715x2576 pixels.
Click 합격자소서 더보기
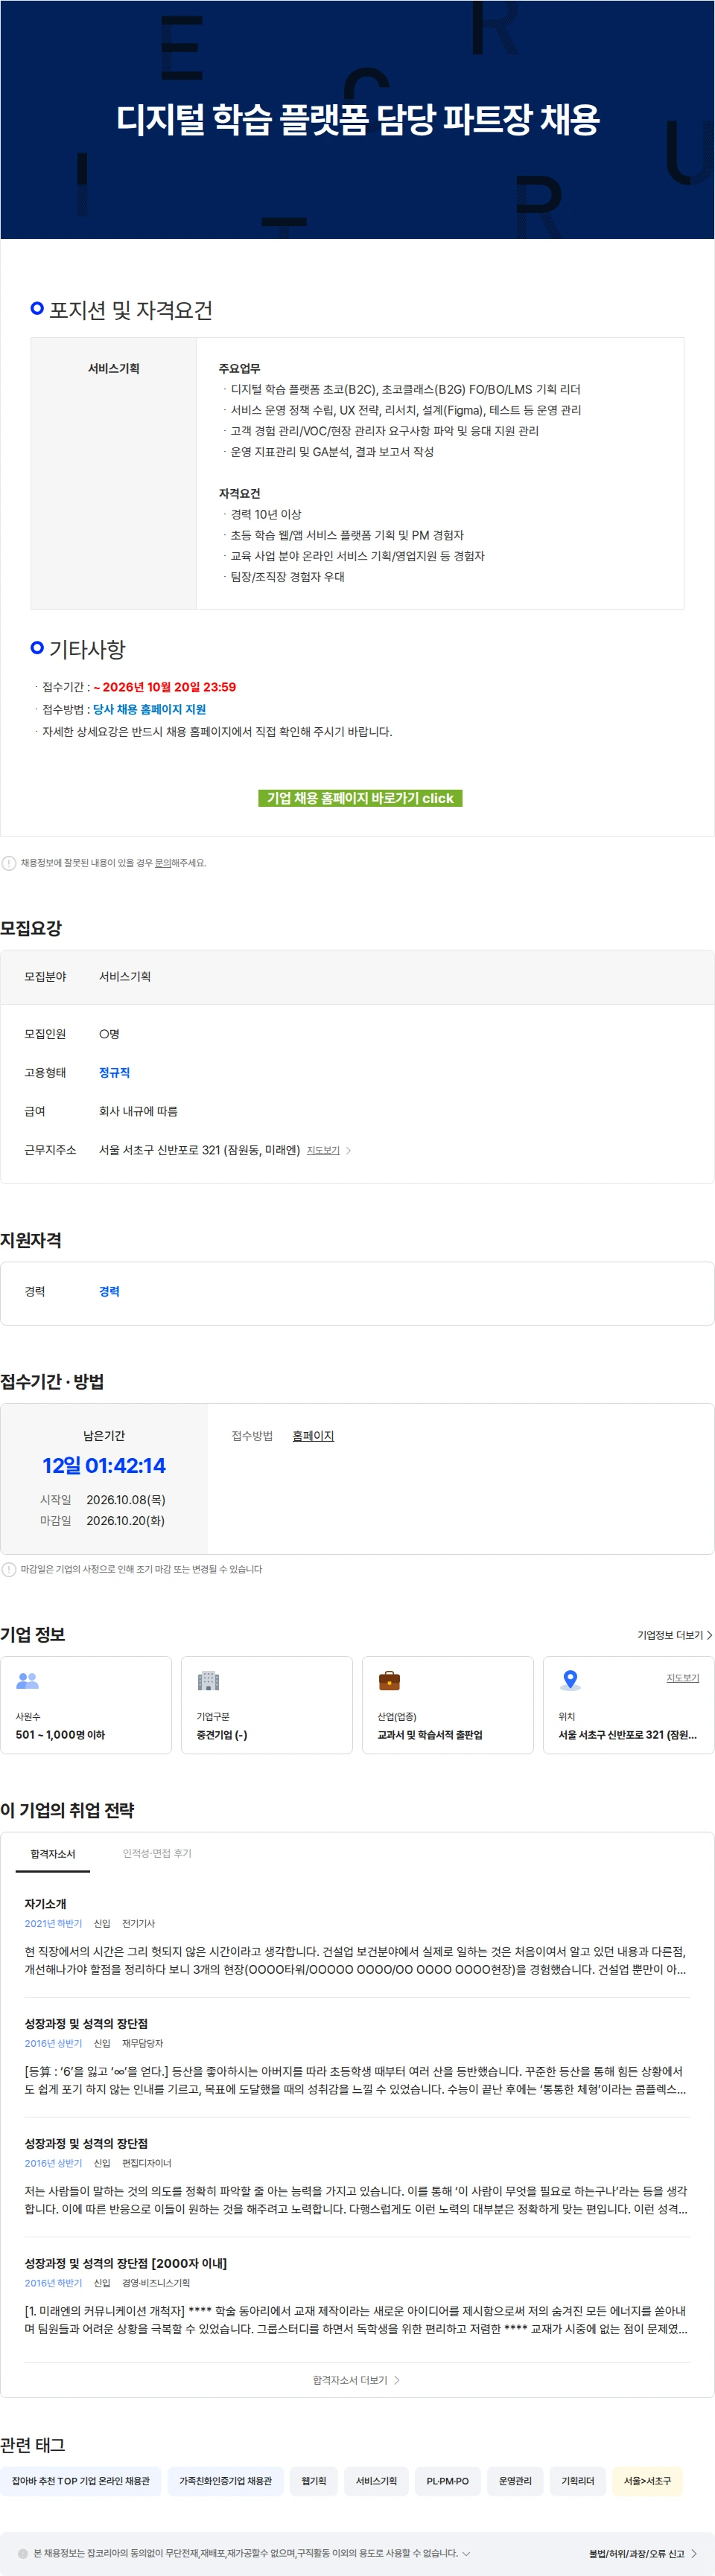356,2380
